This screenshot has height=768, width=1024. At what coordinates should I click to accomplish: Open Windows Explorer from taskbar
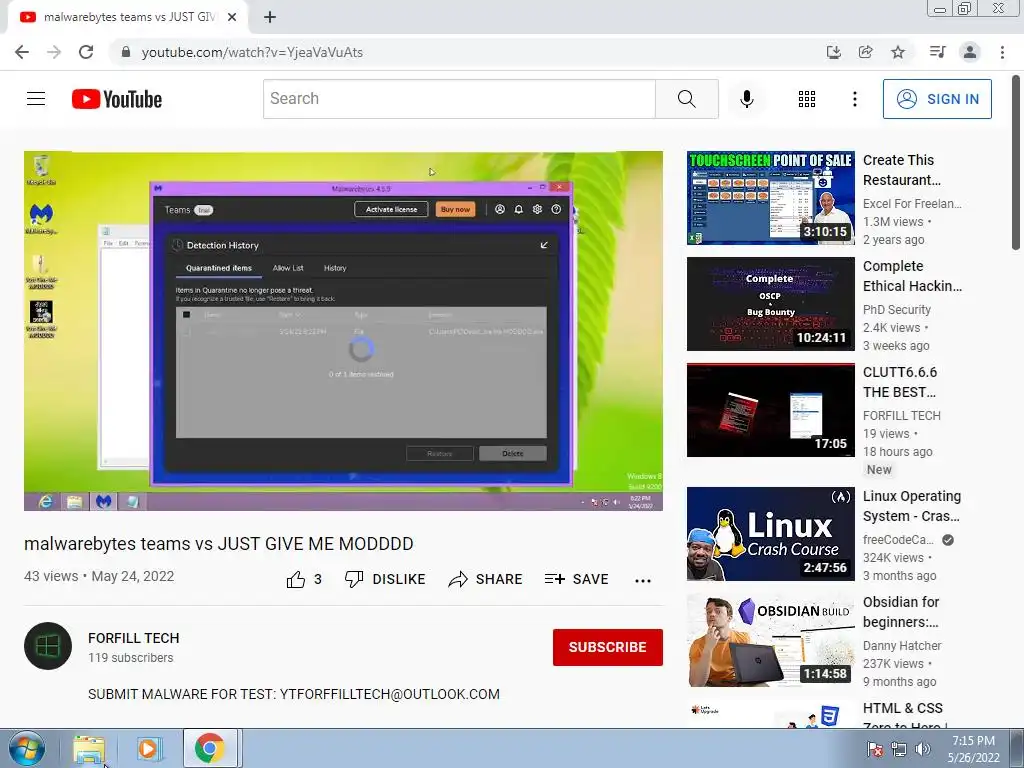click(x=89, y=748)
